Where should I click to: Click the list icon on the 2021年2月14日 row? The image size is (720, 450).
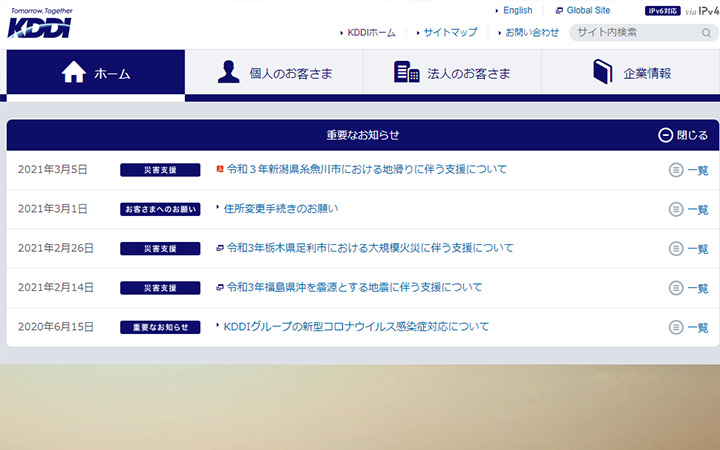[676, 288]
